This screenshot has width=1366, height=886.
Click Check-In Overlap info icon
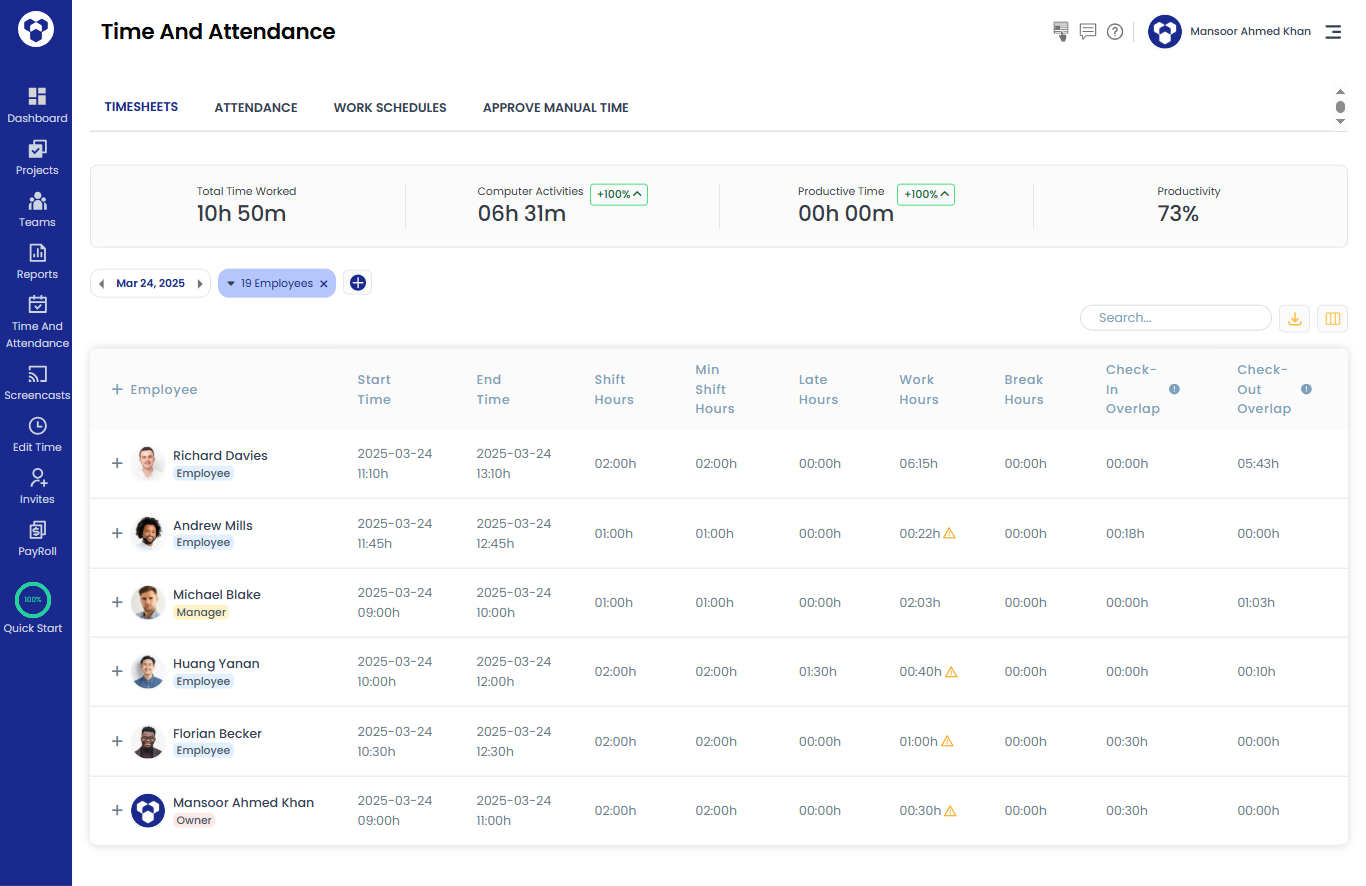click(1174, 389)
